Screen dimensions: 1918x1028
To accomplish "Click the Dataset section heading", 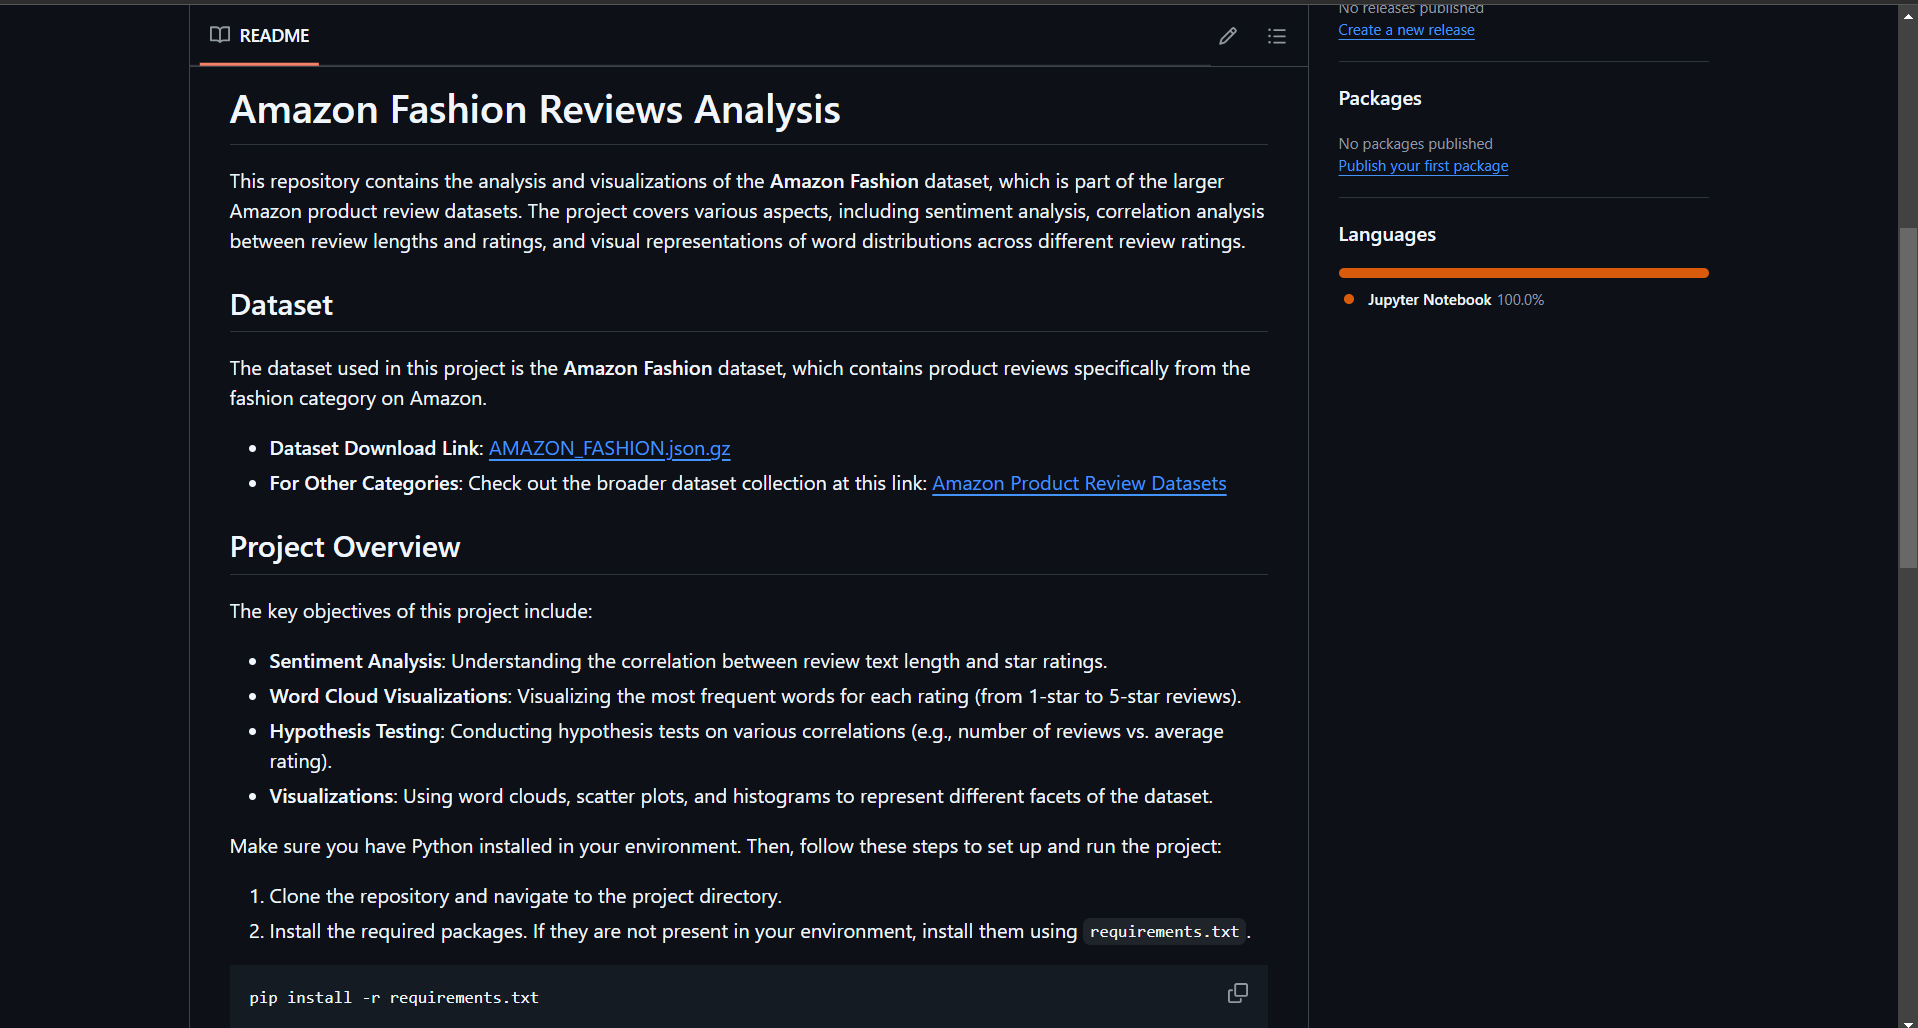I will (281, 305).
